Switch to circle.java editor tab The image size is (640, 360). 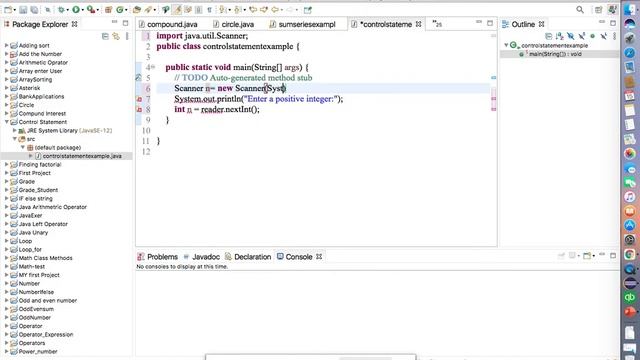(233, 24)
